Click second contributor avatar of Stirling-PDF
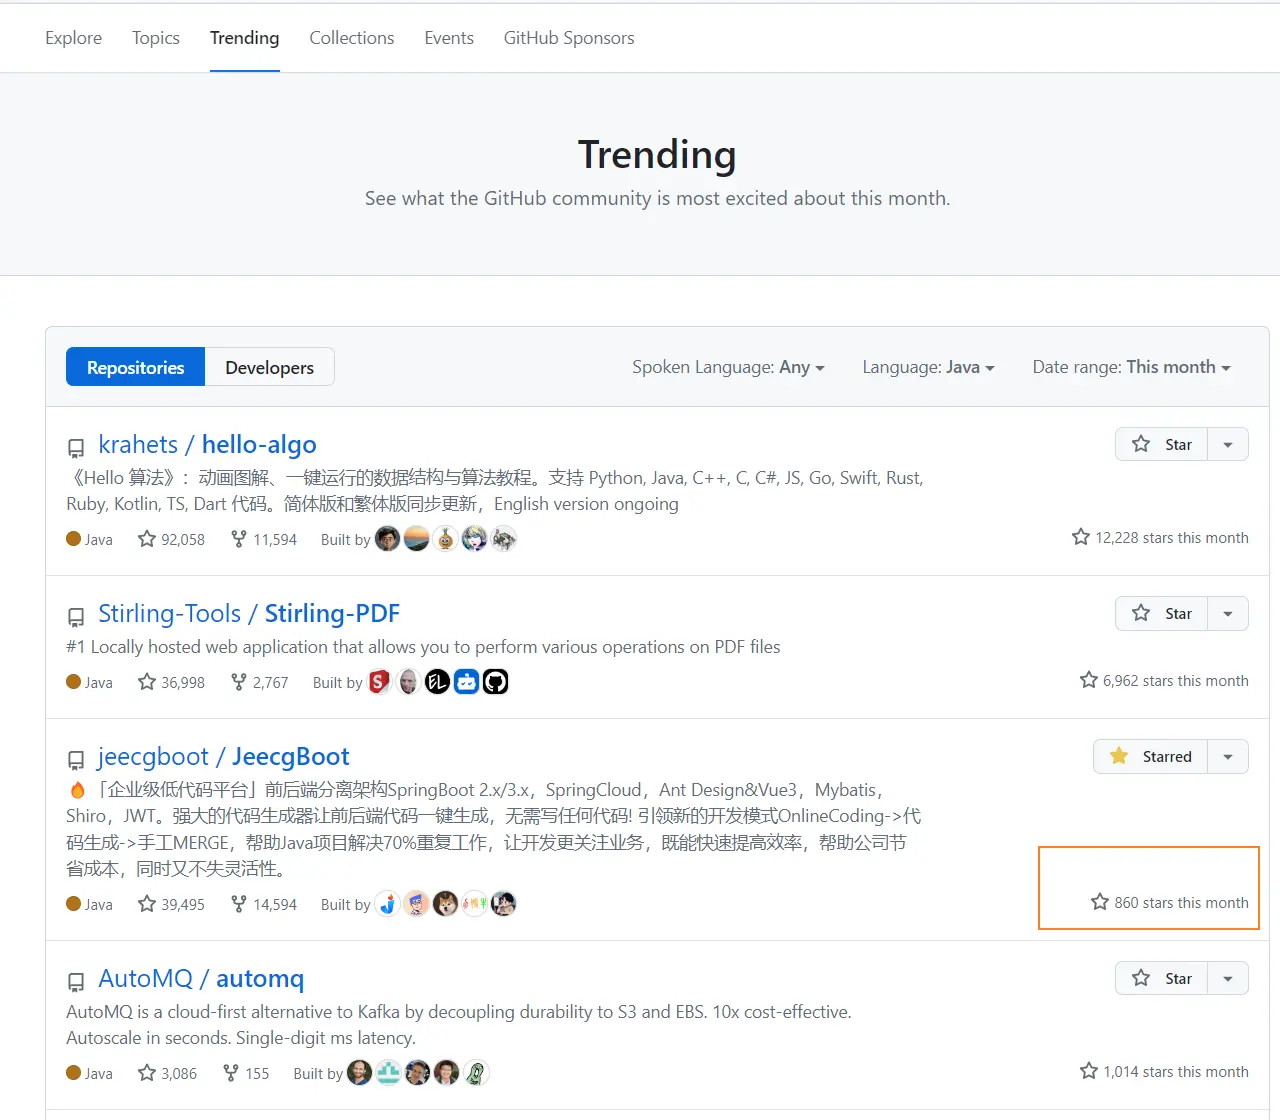 [409, 682]
